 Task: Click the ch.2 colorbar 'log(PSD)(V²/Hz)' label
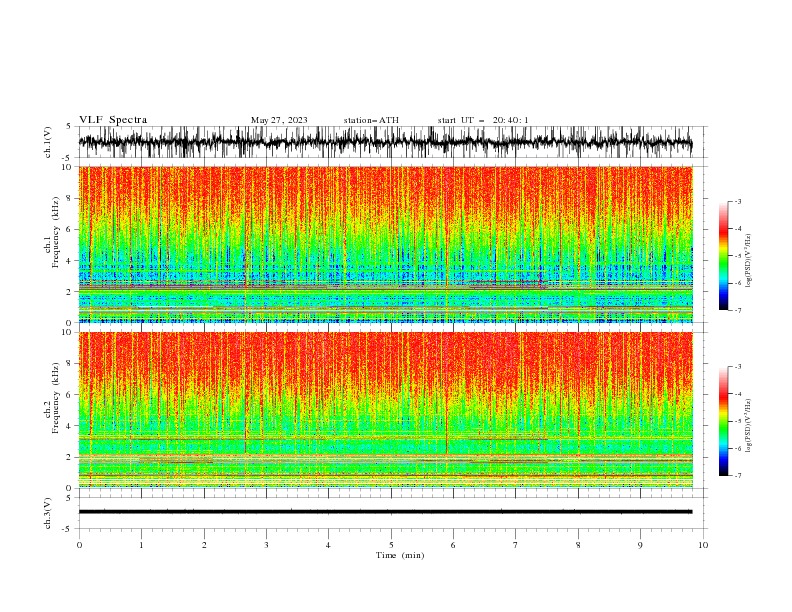749,426
